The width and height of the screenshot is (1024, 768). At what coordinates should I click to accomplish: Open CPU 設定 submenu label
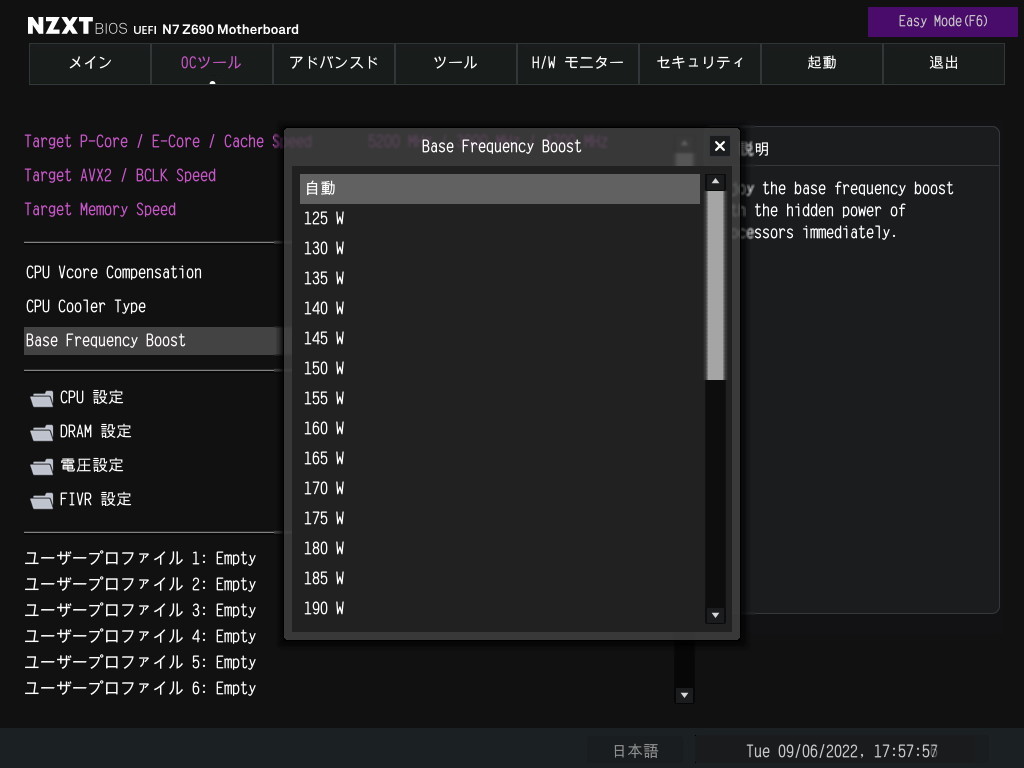[x=91, y=398]
